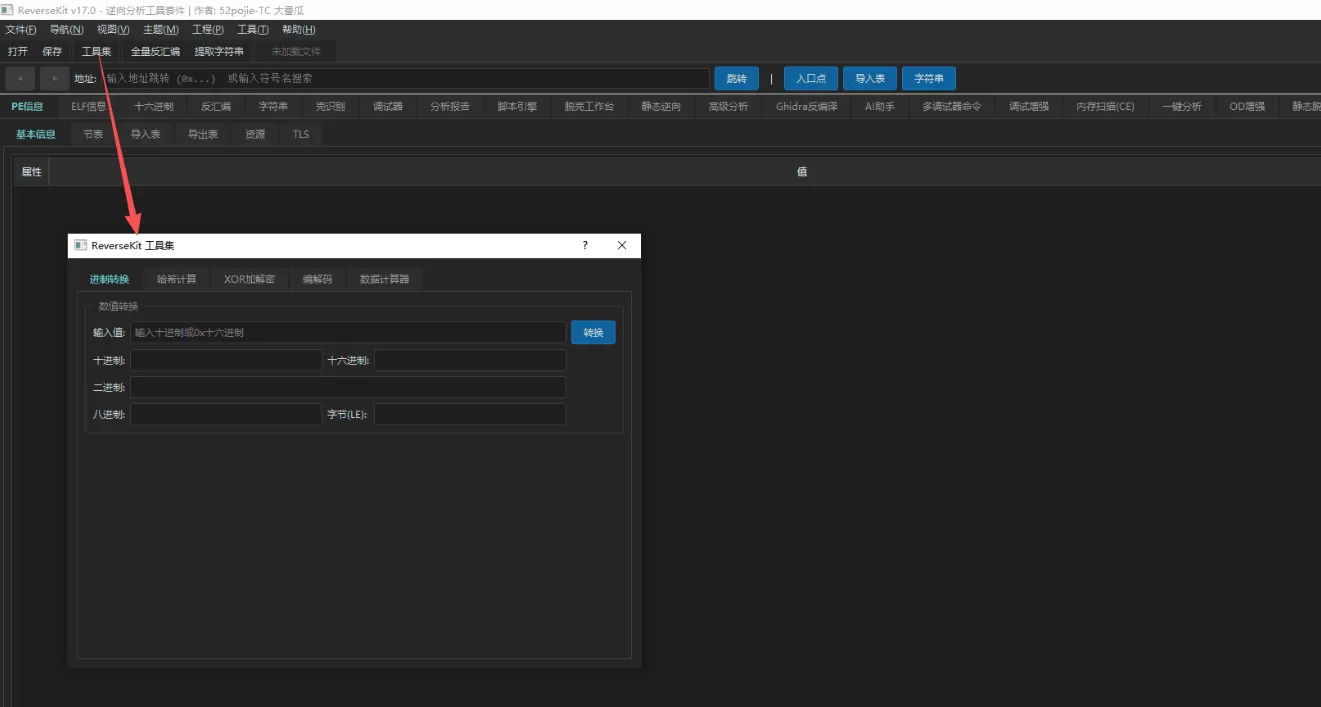The height and width of the screenshot is (707, 1321).
Task: Open the 帮助(H) menu
Action: pyautogui.click(x=299, y=30)
